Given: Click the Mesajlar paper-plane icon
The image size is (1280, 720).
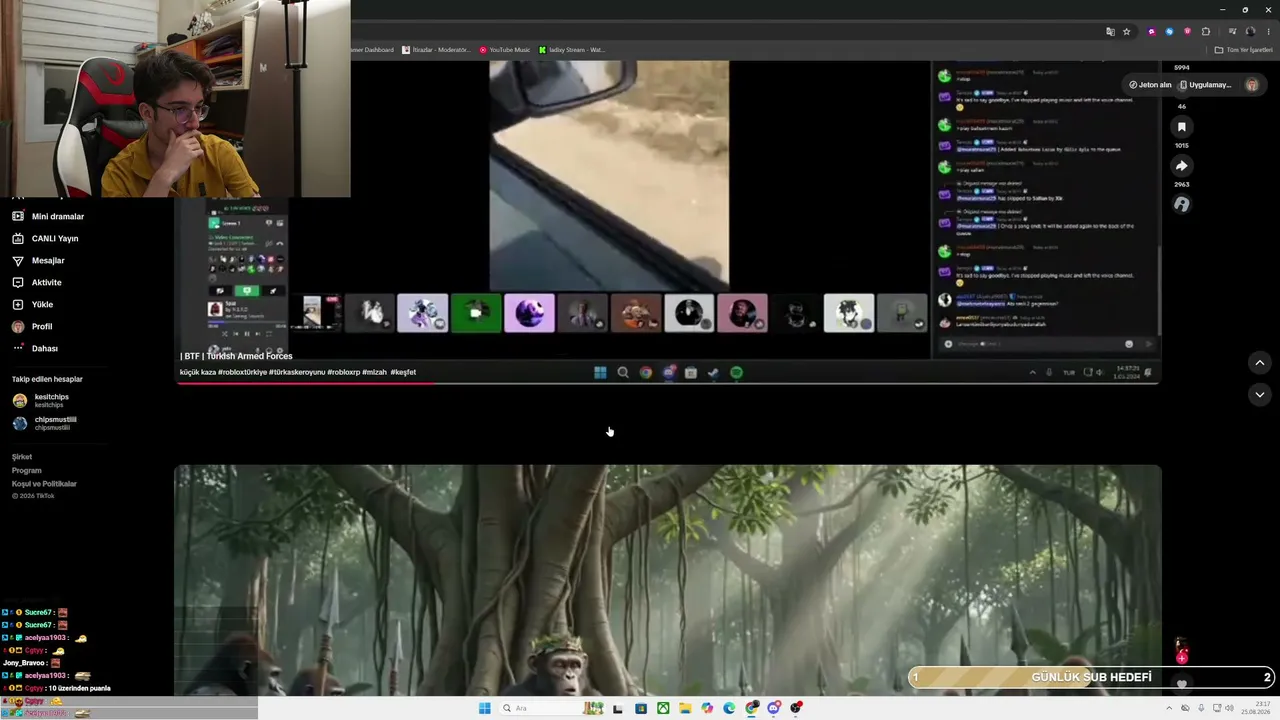Looking at the screenshot, I should [x=18, y=260].
